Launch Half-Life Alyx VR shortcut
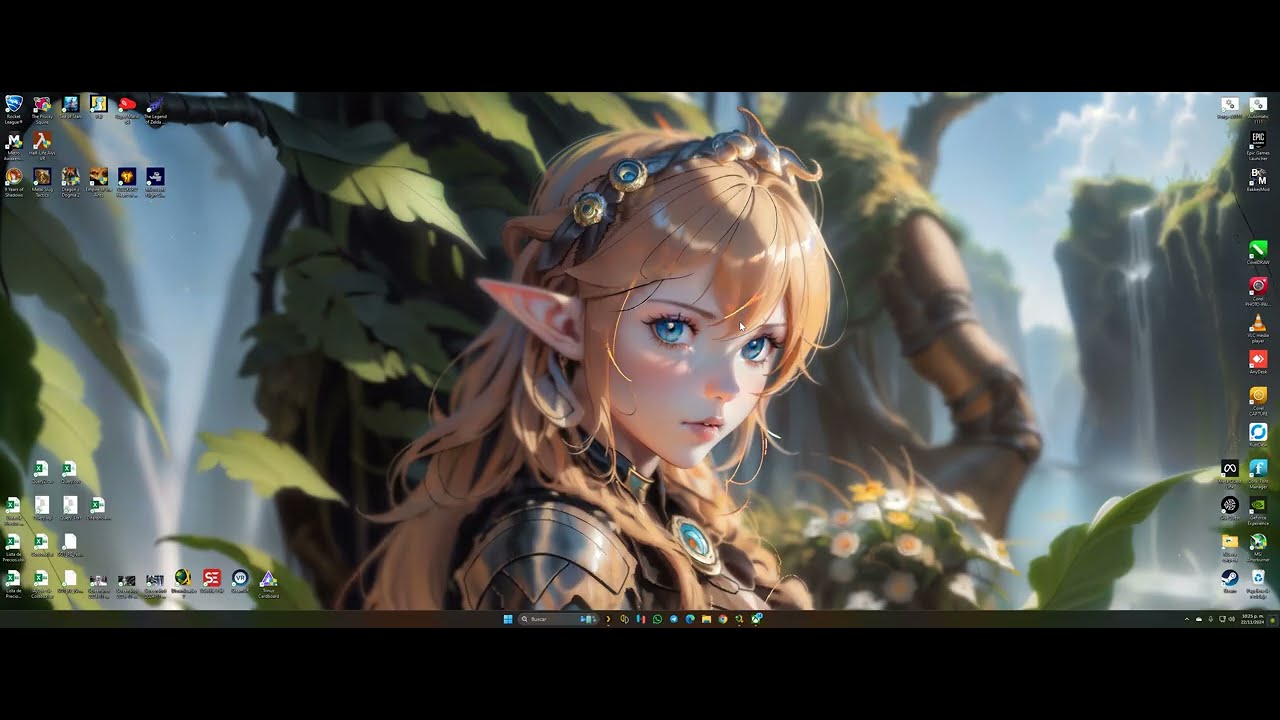This screenshot has width=1280, height=720. [42, 146]
